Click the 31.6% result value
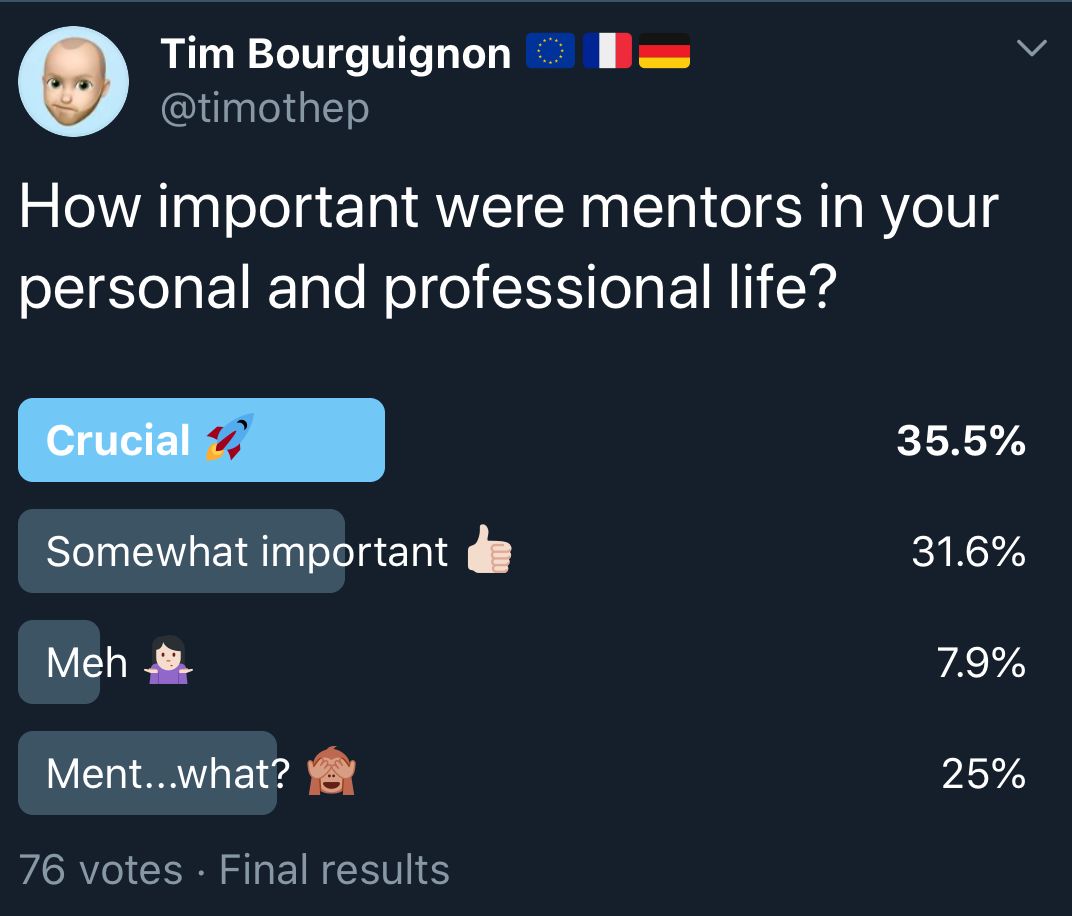This screenshot has height=916, width=1072. pos(968,551)
